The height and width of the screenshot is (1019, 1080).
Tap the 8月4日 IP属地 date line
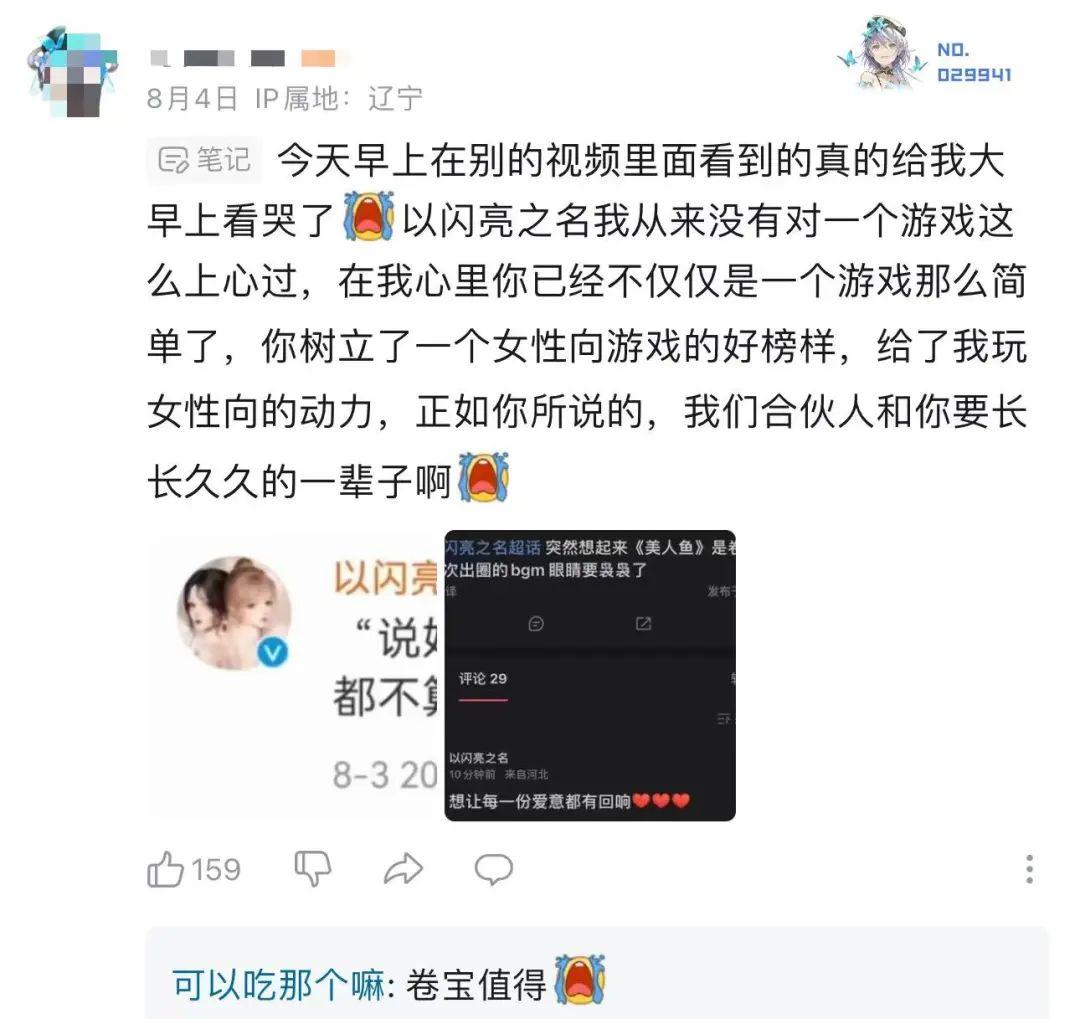coord(284,99)
